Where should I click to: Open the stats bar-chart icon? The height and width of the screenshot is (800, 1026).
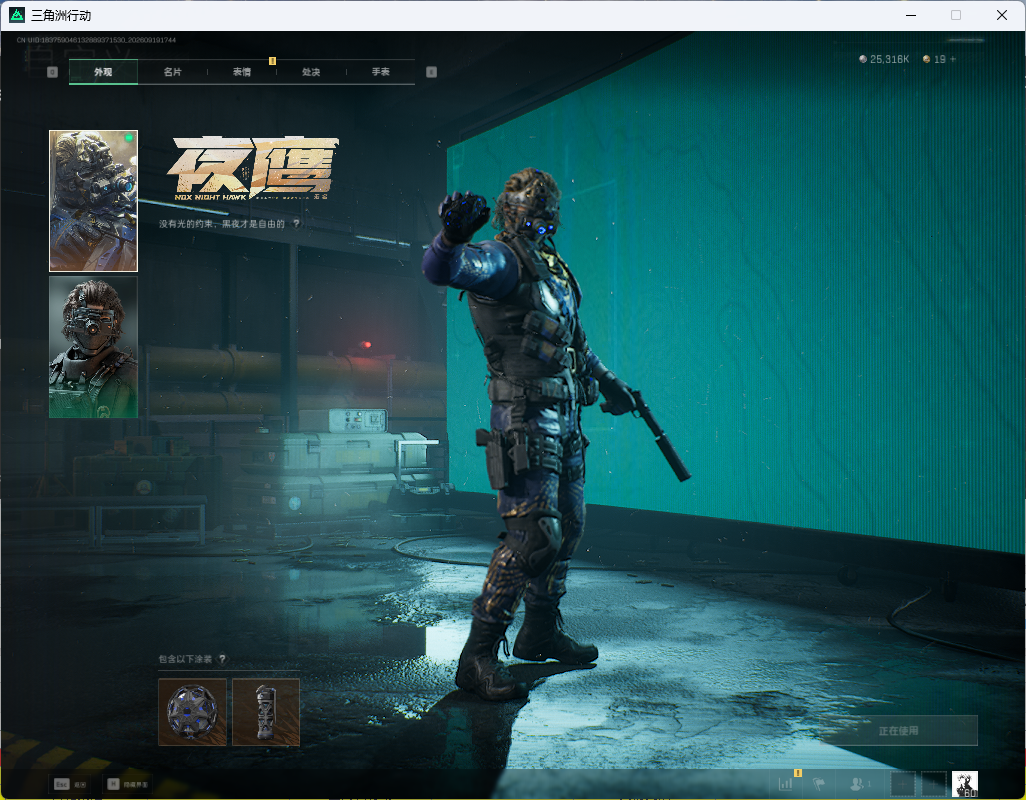pos(785,784)
